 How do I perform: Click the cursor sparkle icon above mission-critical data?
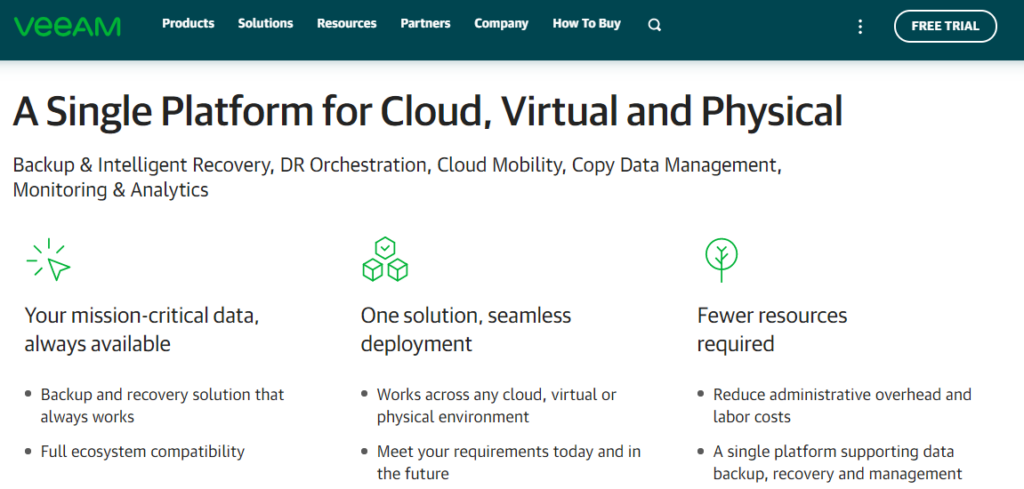(48, 260)
